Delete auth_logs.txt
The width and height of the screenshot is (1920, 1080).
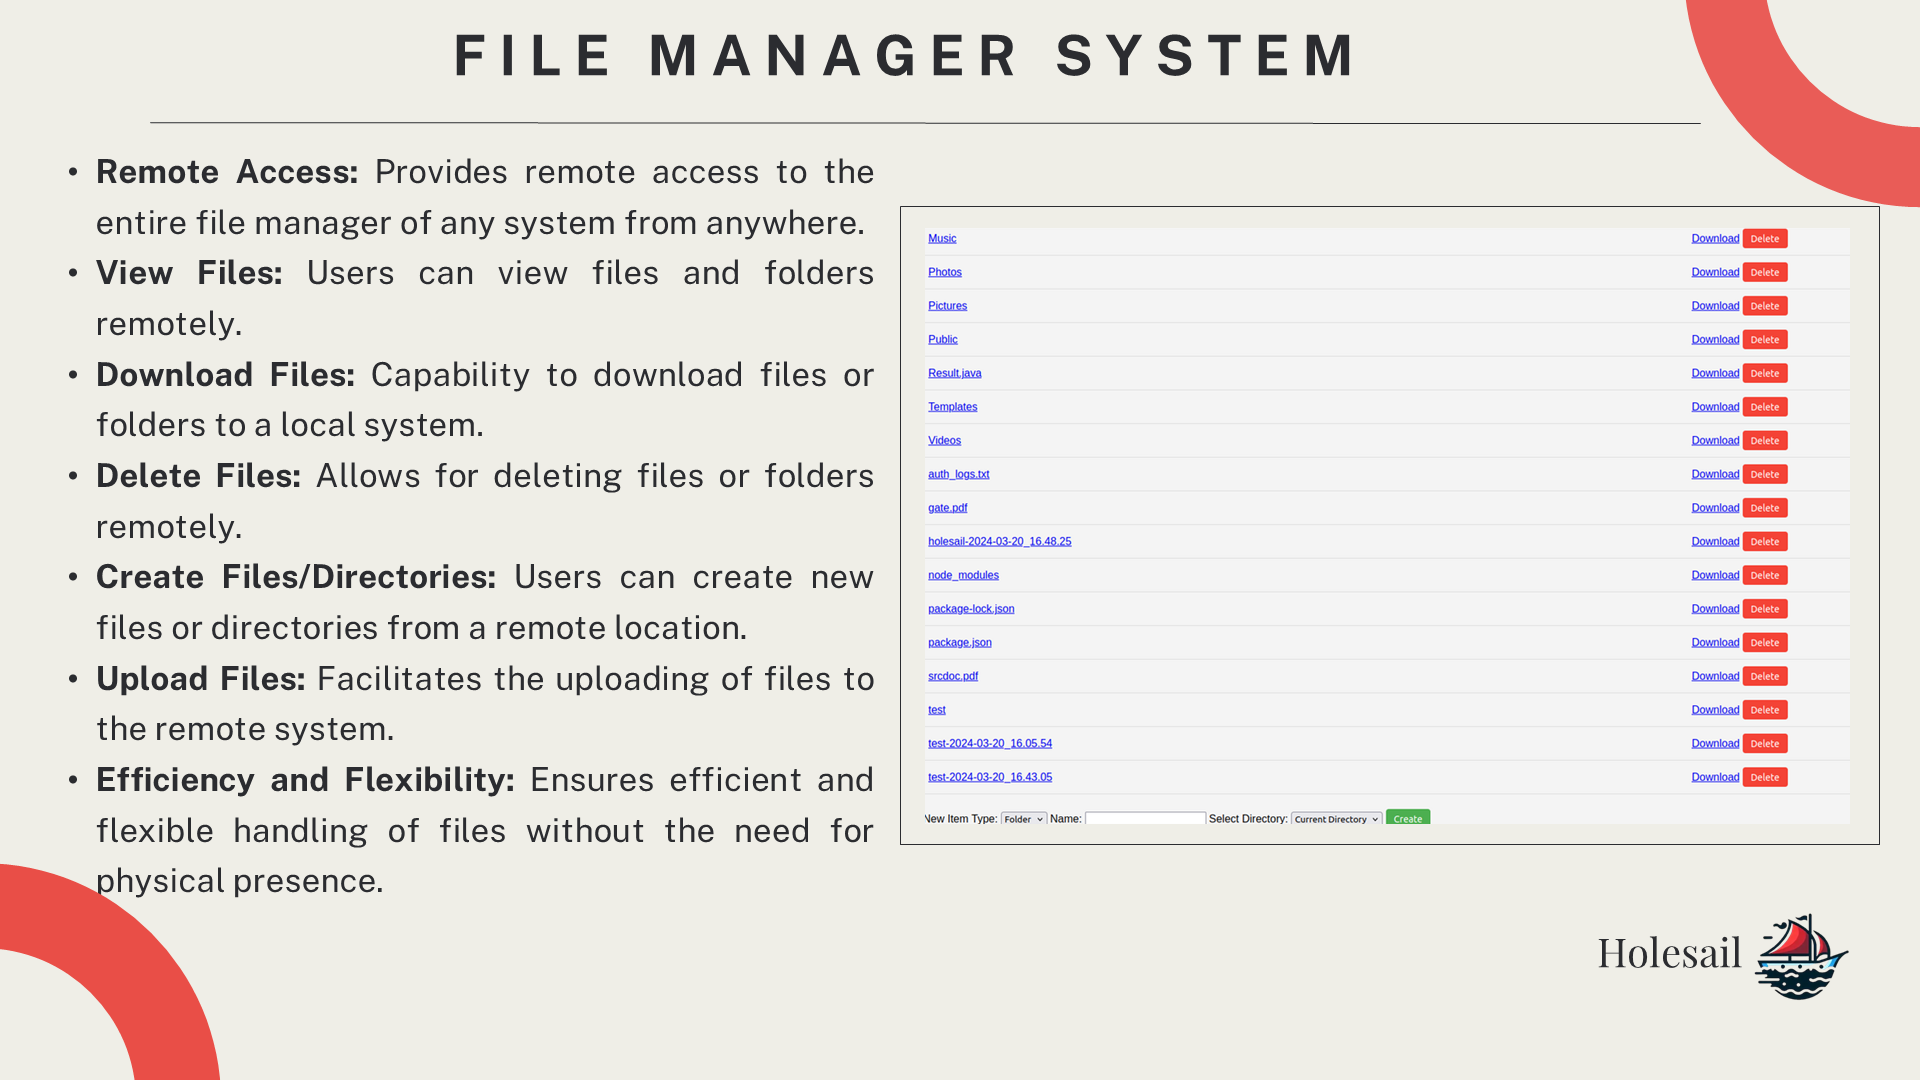pyautogui.click(x=1765, y=474)
